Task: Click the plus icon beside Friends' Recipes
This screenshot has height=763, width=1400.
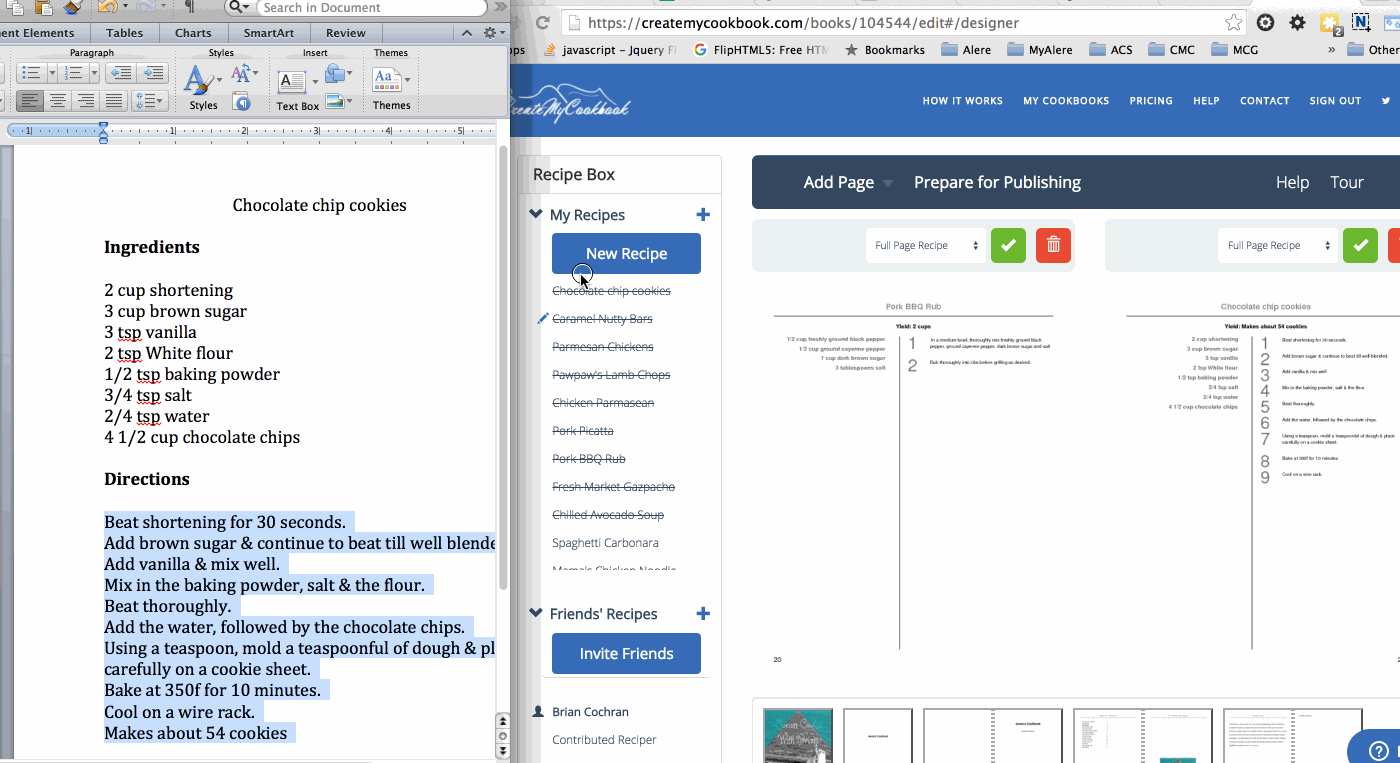Action: click(703, 613)
